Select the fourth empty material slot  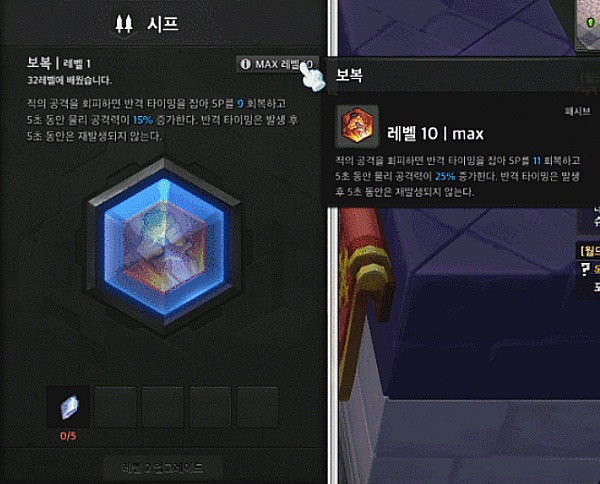(x=210, y=407)
